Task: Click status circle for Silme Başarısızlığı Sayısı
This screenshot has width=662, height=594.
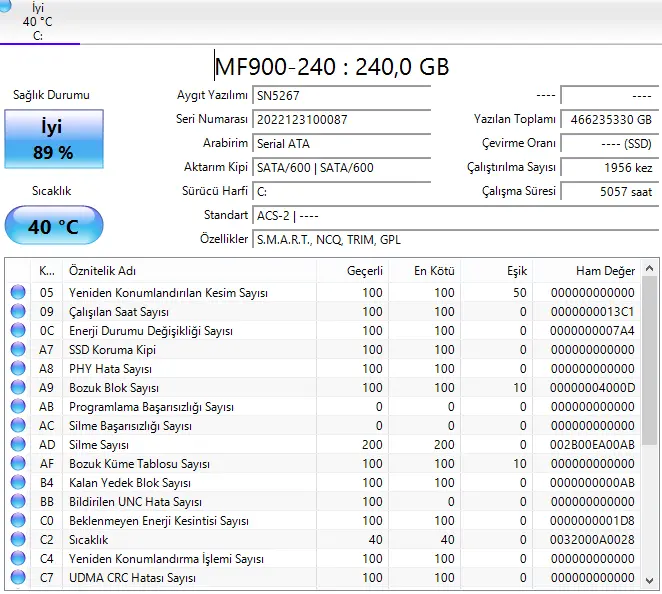Action: pyautogui.click(x=18, y=425)
